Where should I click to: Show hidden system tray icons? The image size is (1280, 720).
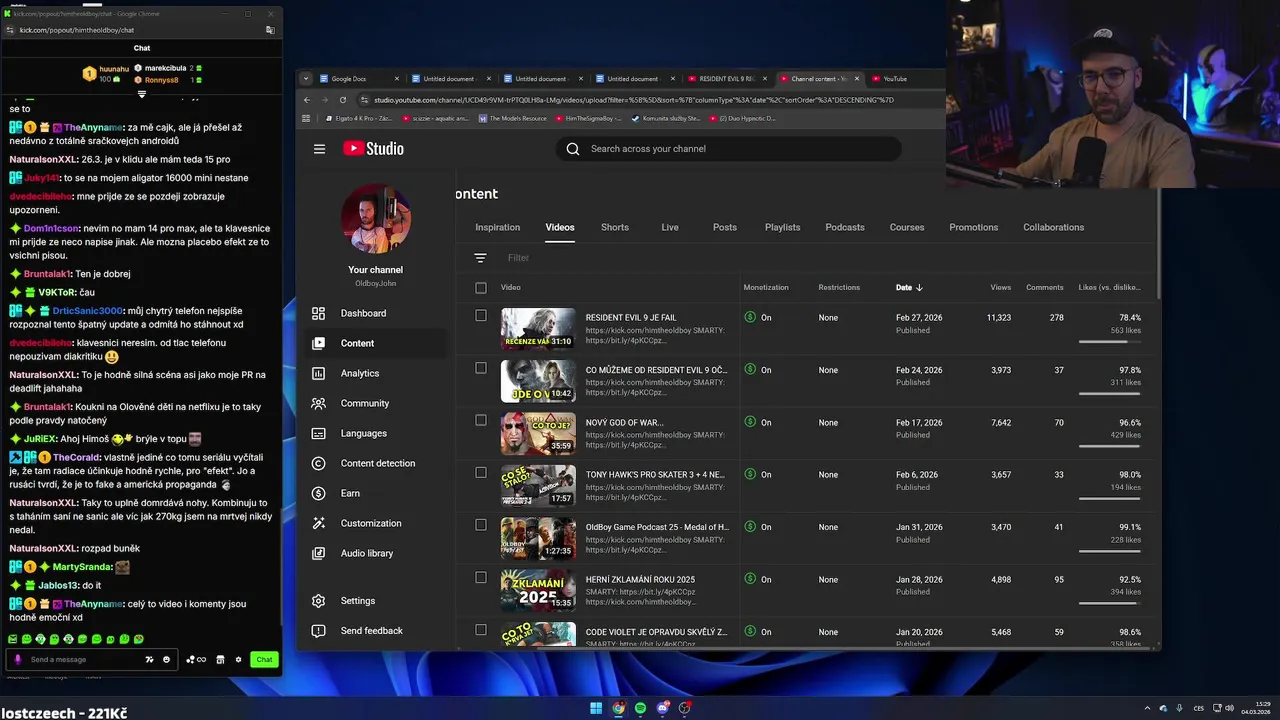(1147, 708)
